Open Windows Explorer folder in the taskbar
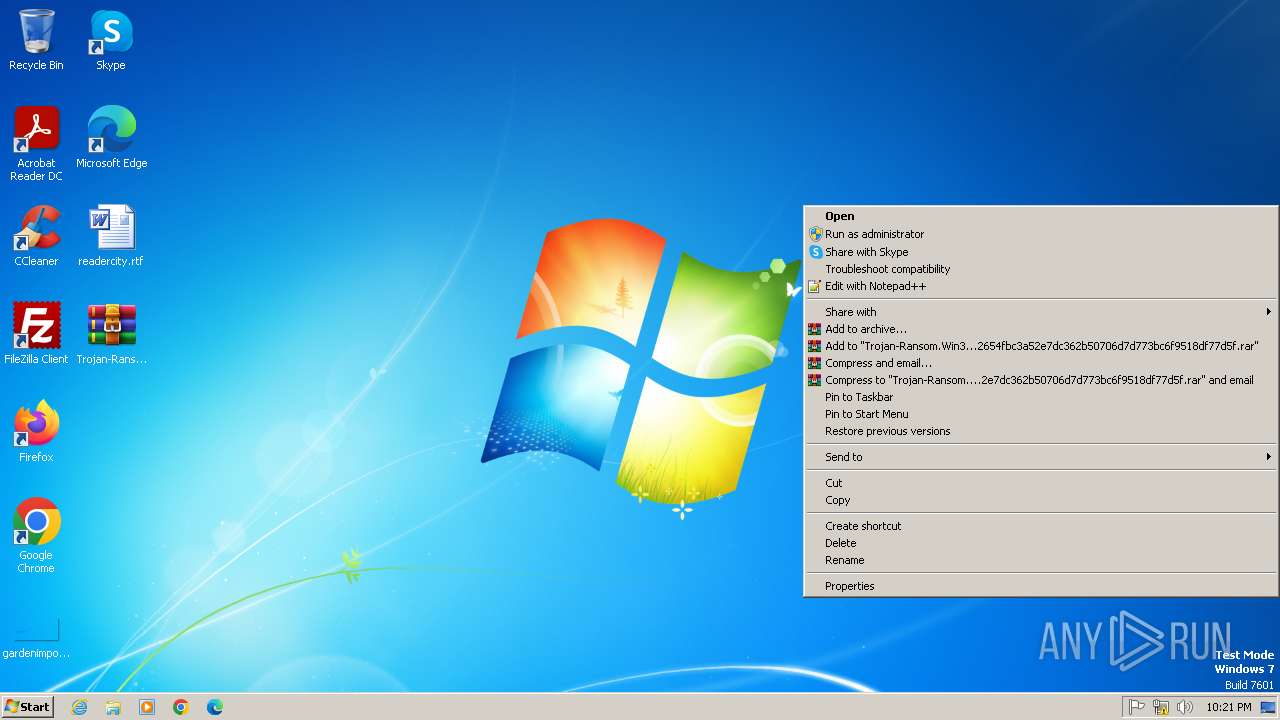 (x=113, y=707)
